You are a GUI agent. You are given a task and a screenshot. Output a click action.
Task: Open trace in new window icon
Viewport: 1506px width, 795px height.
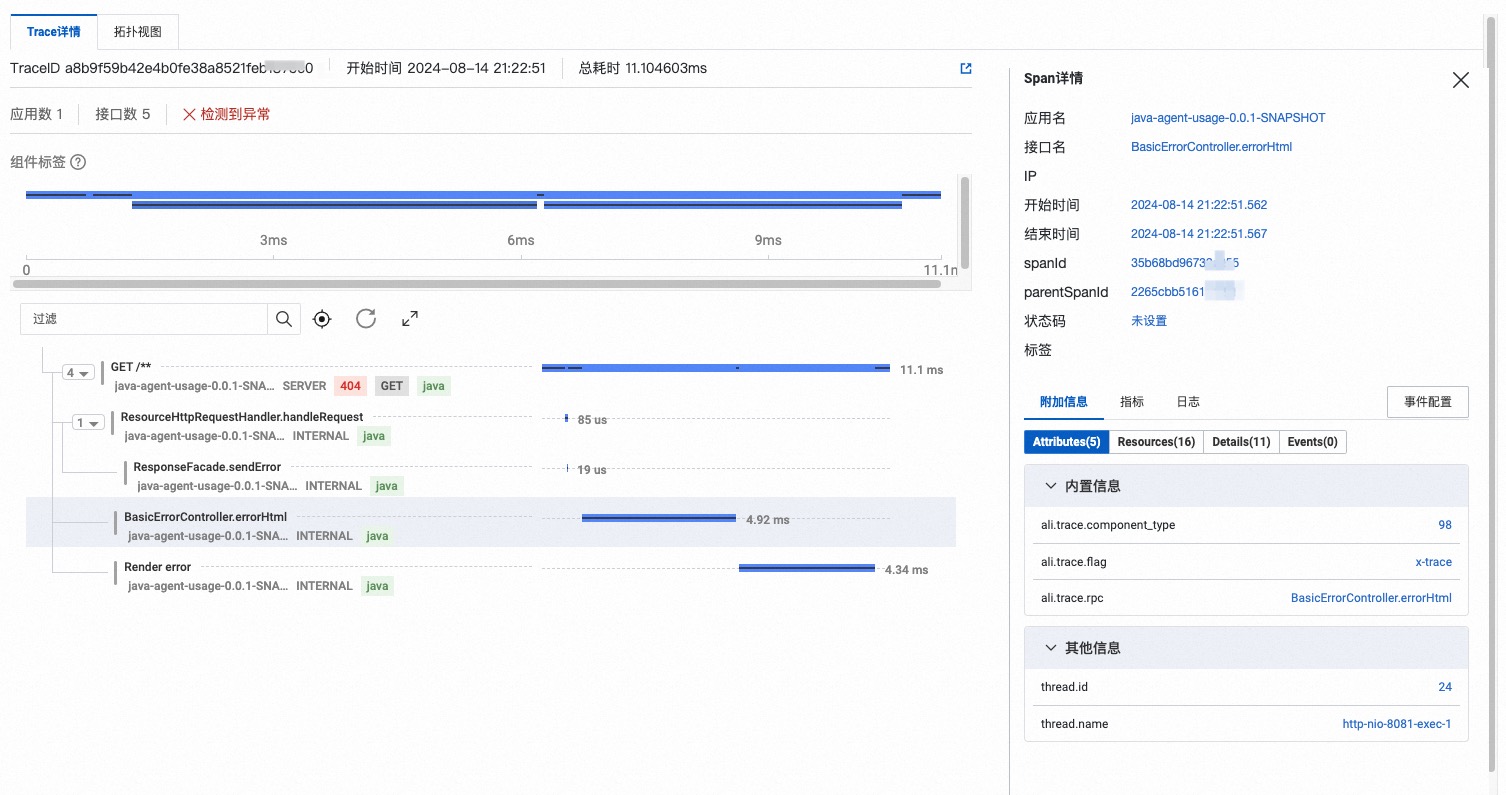965,68
